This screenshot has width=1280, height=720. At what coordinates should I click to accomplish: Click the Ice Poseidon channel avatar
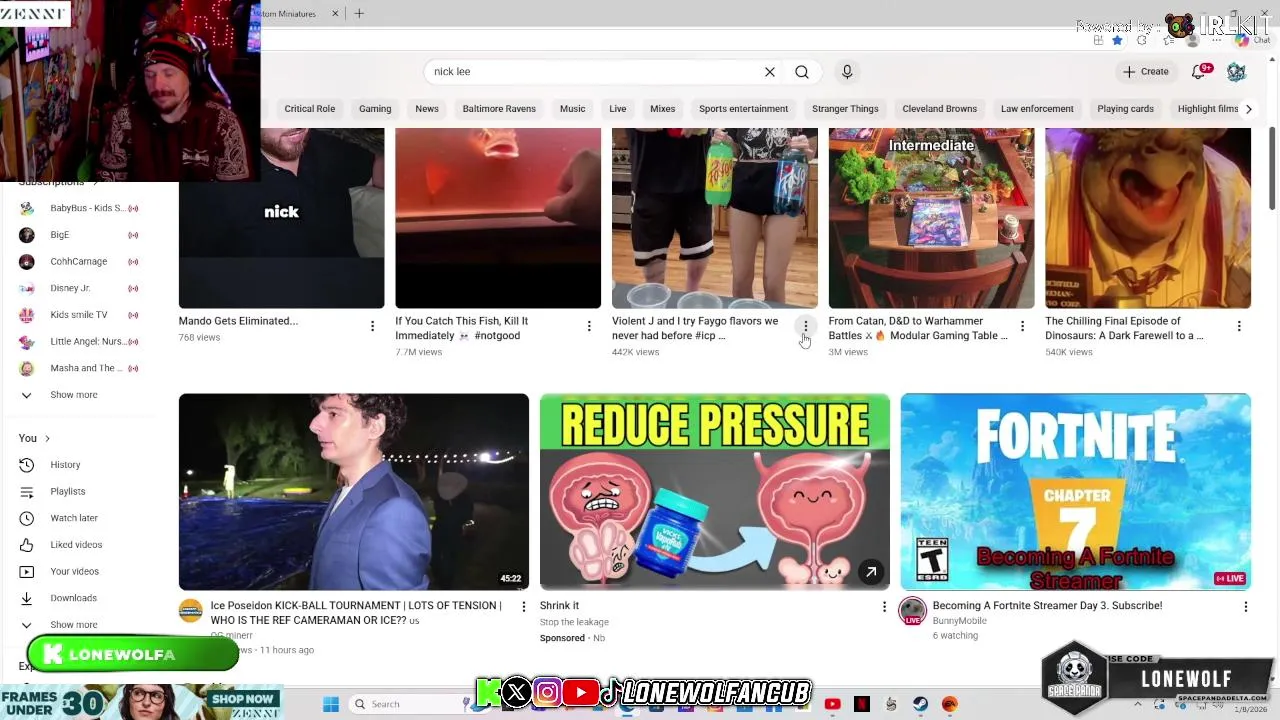191,611
